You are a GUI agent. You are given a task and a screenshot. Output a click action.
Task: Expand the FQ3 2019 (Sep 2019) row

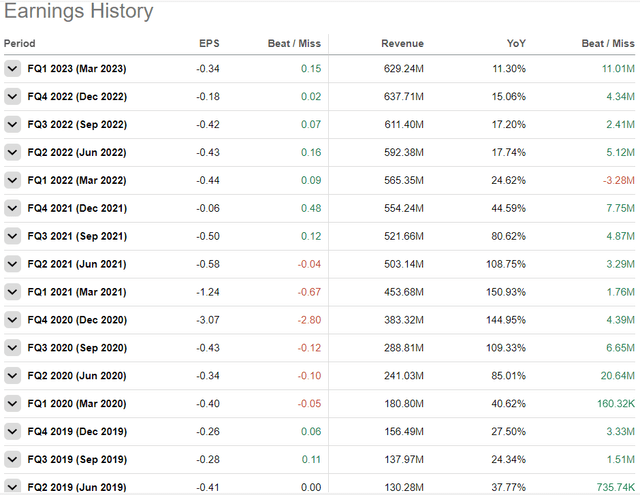(12, 461)
